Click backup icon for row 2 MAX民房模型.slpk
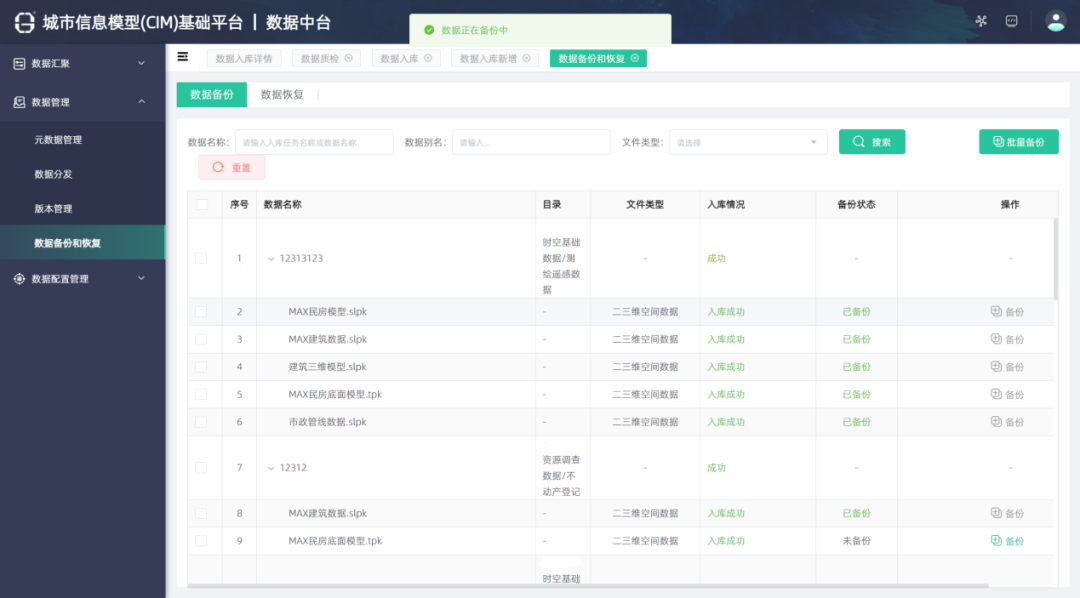 tap(996, 311)
